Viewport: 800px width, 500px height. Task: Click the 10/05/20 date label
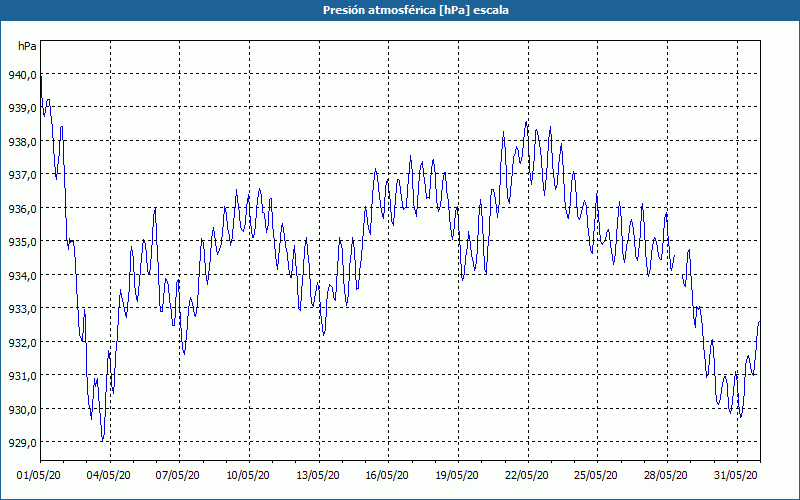[x=248, y=475]
